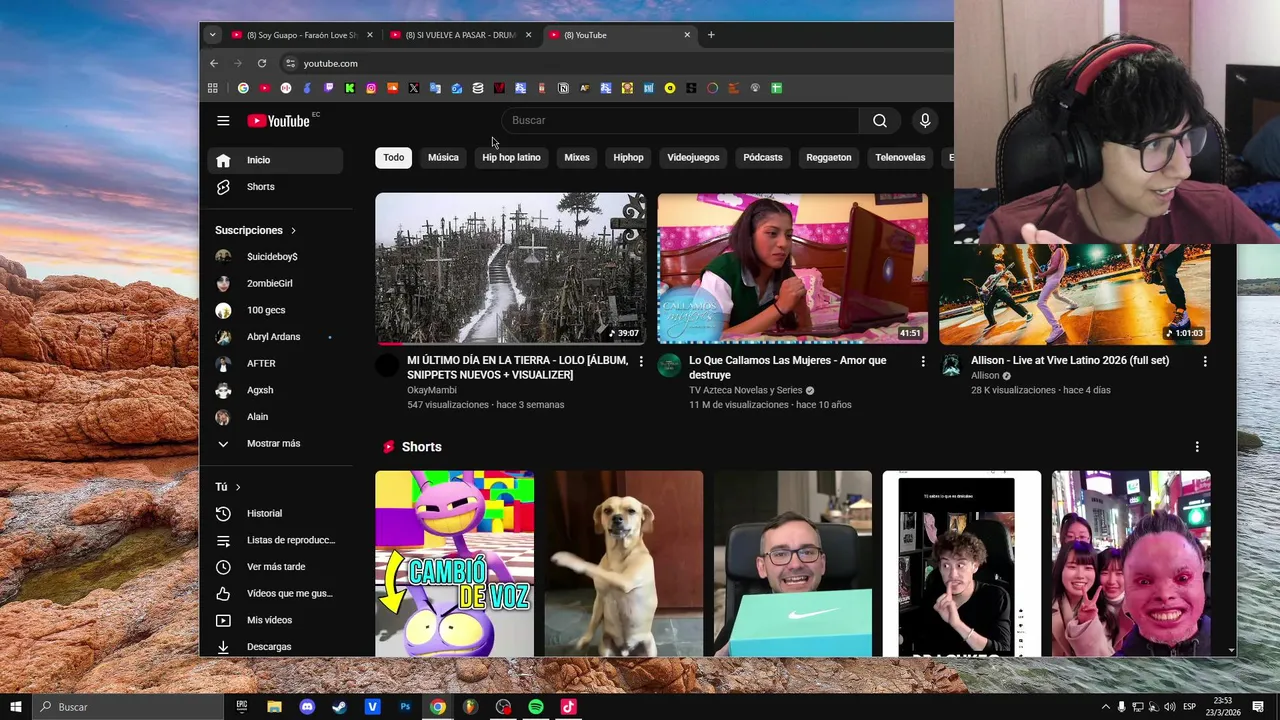Expand the Tú section chevron

238,487
